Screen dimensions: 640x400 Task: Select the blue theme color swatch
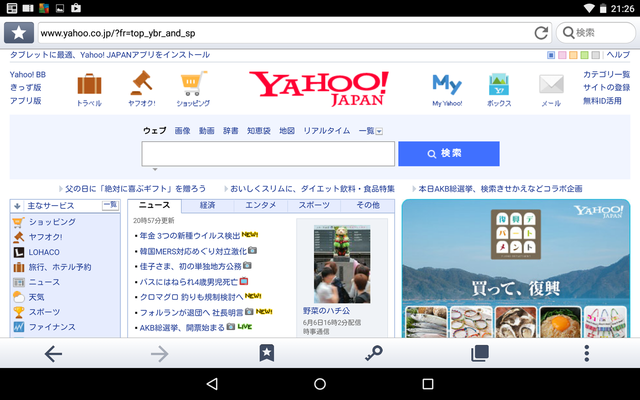pos(551,55)
